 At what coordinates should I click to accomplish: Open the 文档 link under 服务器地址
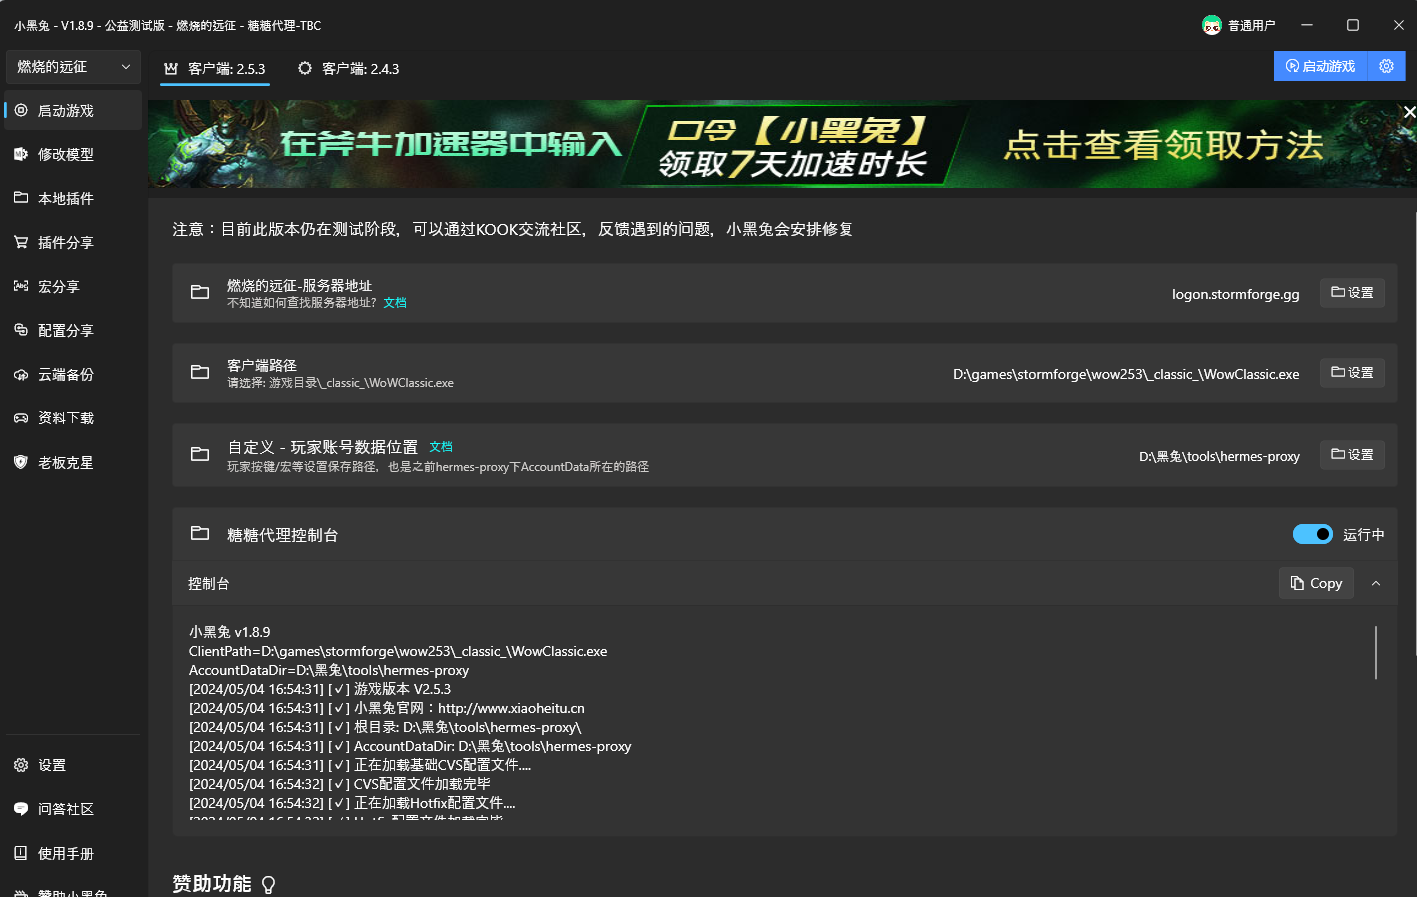click(x=395, y=303)
